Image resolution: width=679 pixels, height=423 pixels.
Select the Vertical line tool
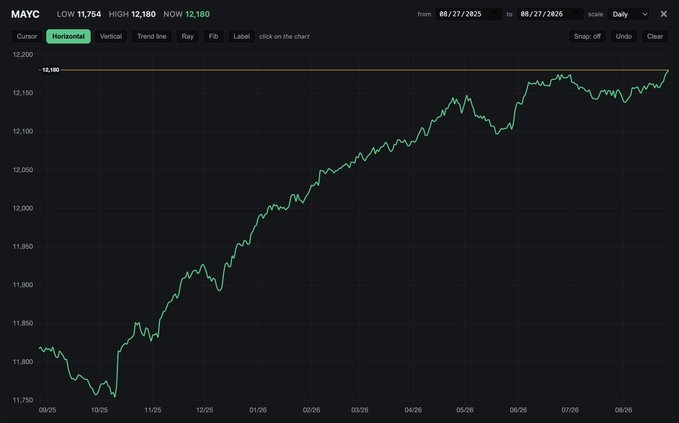(x=111, y=36)
